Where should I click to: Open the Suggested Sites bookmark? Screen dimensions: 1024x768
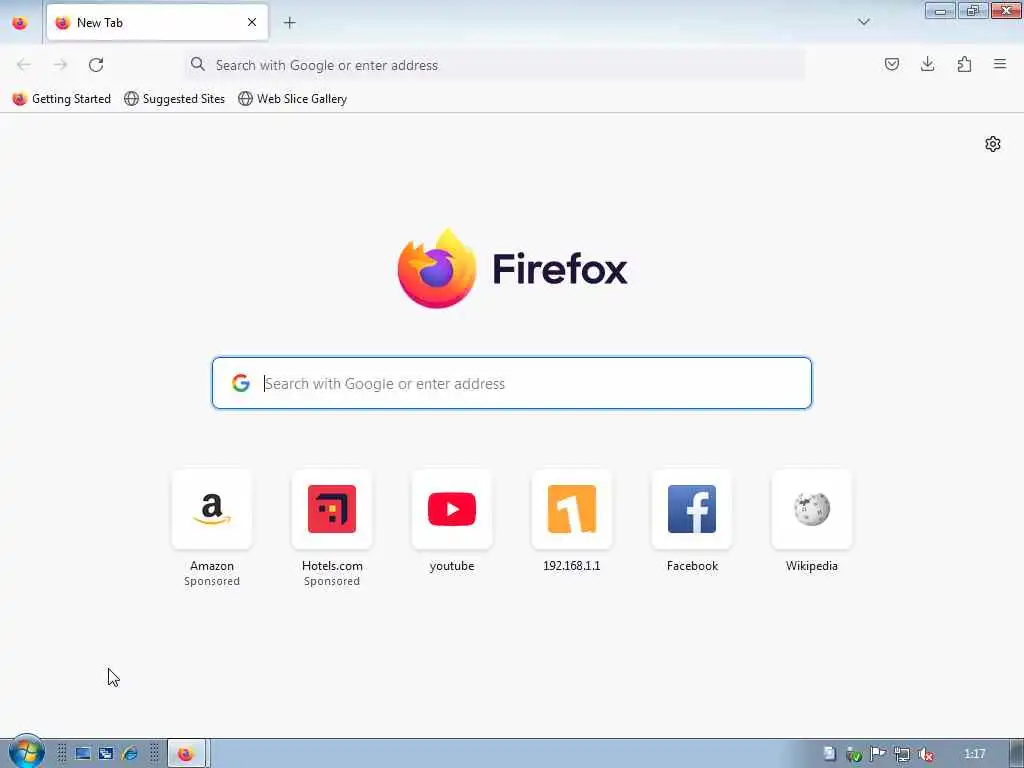[x=174, y=99]
